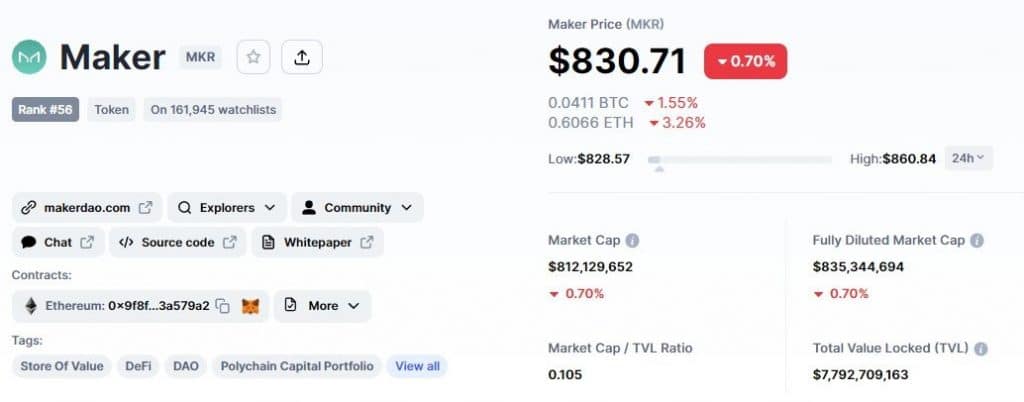Image resolution: width=1024 pixels, height=402 pixels.
Task: Open Fully Diluted Market Cap info icon
Action: [x=977, y=240]
